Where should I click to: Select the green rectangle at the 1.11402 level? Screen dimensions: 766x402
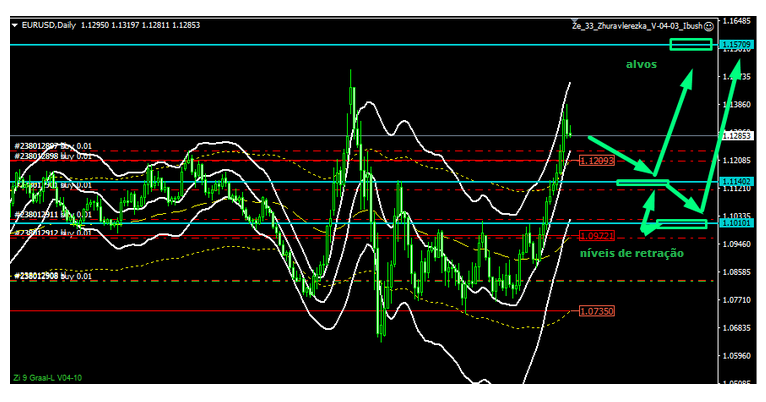[x=642, y=182]
